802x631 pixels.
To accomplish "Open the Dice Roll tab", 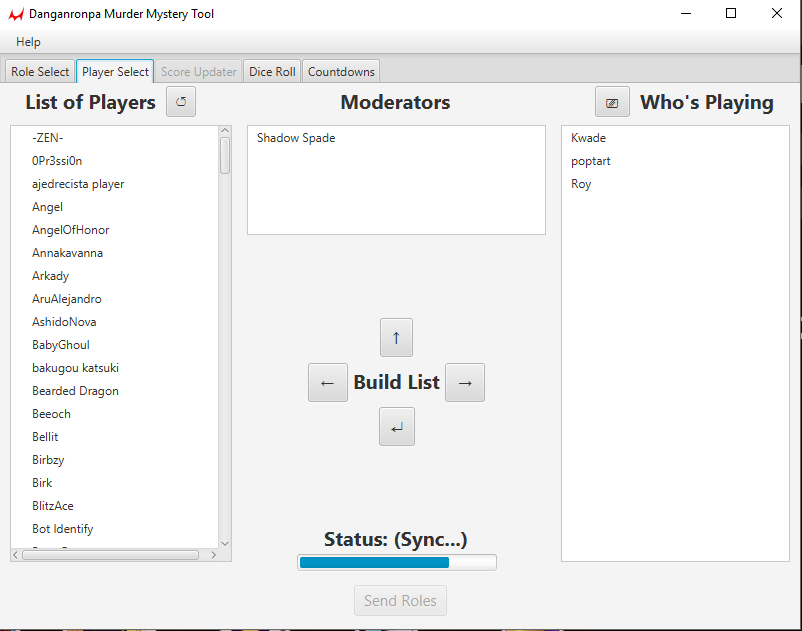I will (x=272, y=72).
